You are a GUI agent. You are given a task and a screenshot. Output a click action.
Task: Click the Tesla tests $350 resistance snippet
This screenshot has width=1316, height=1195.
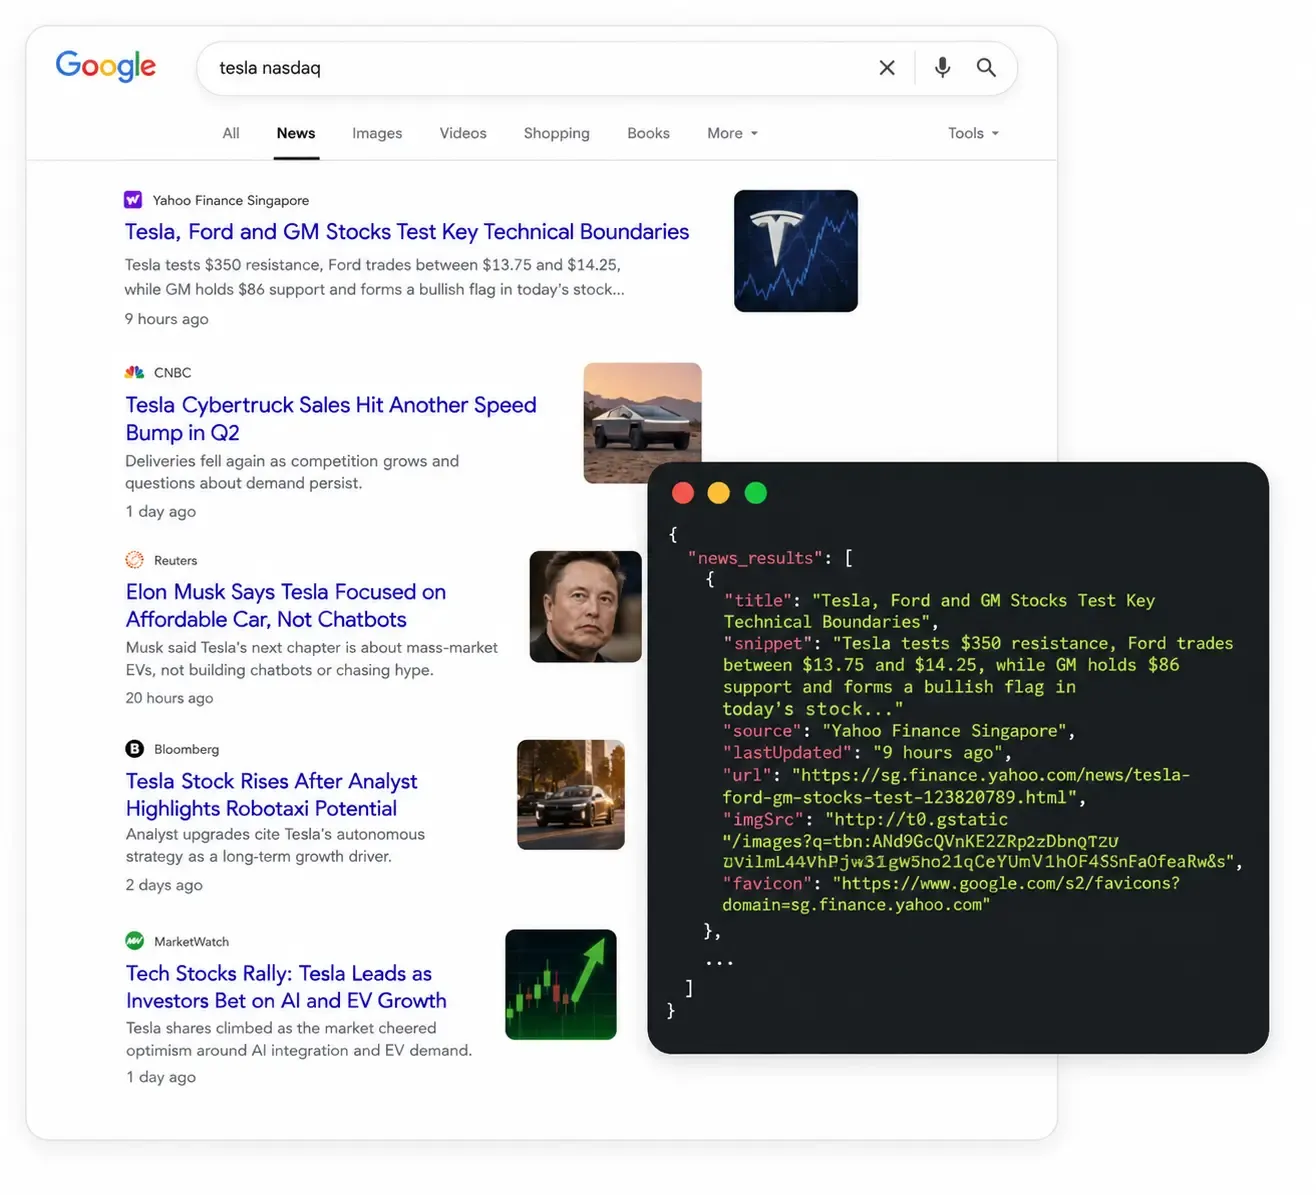pos(374,277)
